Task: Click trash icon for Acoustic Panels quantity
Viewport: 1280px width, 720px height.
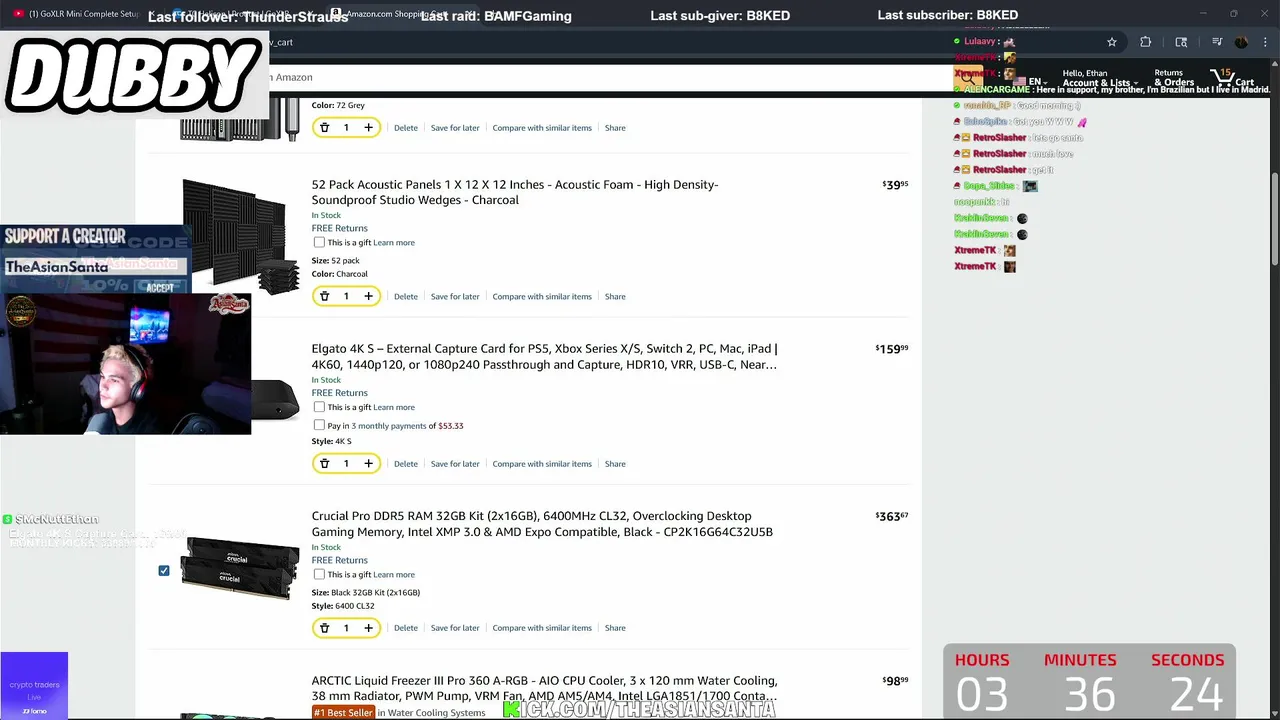Action: click(324, 296)
